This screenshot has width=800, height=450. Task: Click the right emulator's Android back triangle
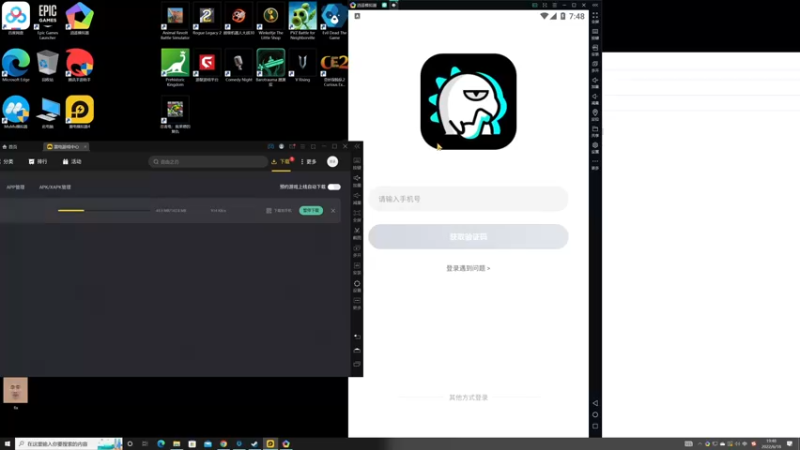[595, 403]
